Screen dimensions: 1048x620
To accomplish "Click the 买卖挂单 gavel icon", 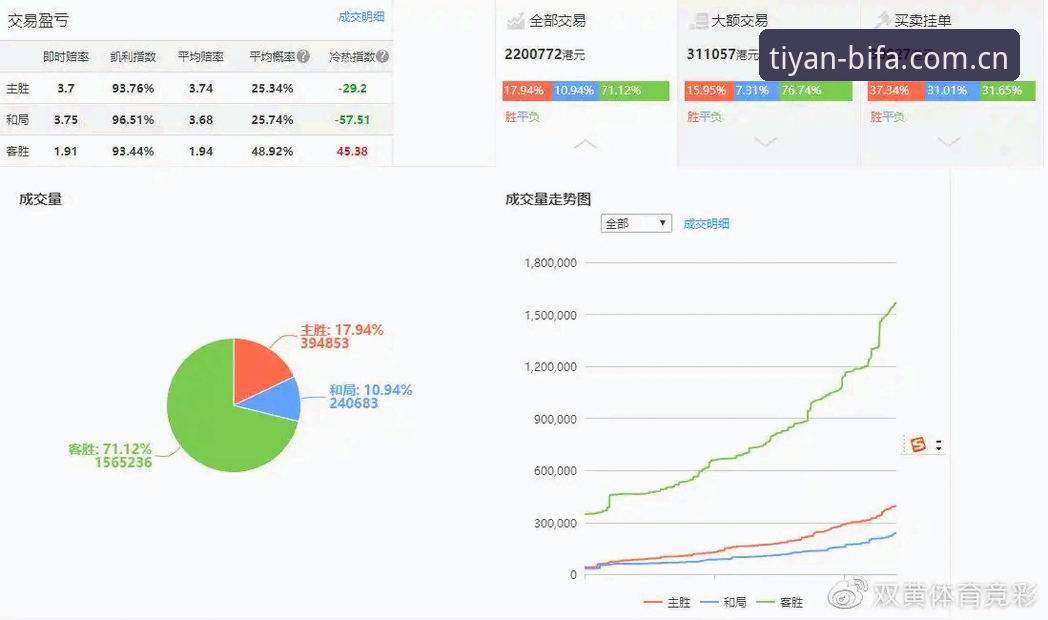I will coord(882,21).
